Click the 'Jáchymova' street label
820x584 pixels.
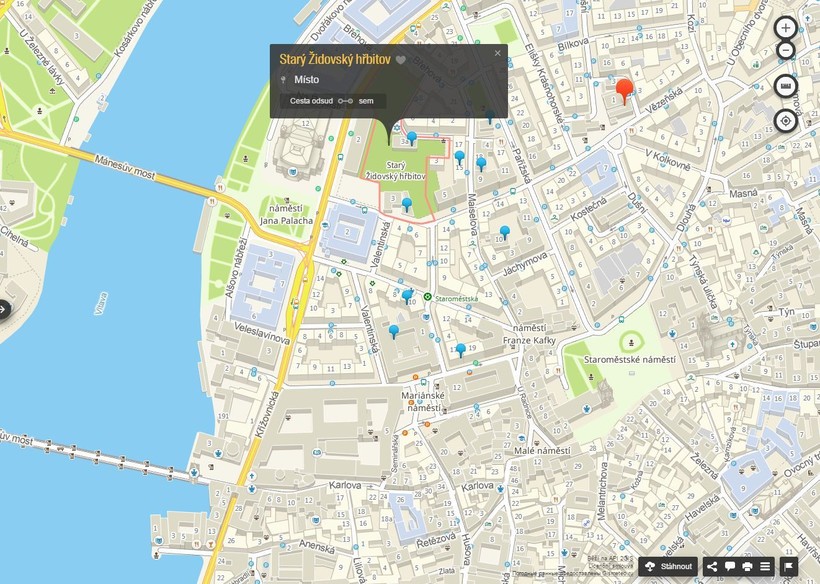pos(525,265)
